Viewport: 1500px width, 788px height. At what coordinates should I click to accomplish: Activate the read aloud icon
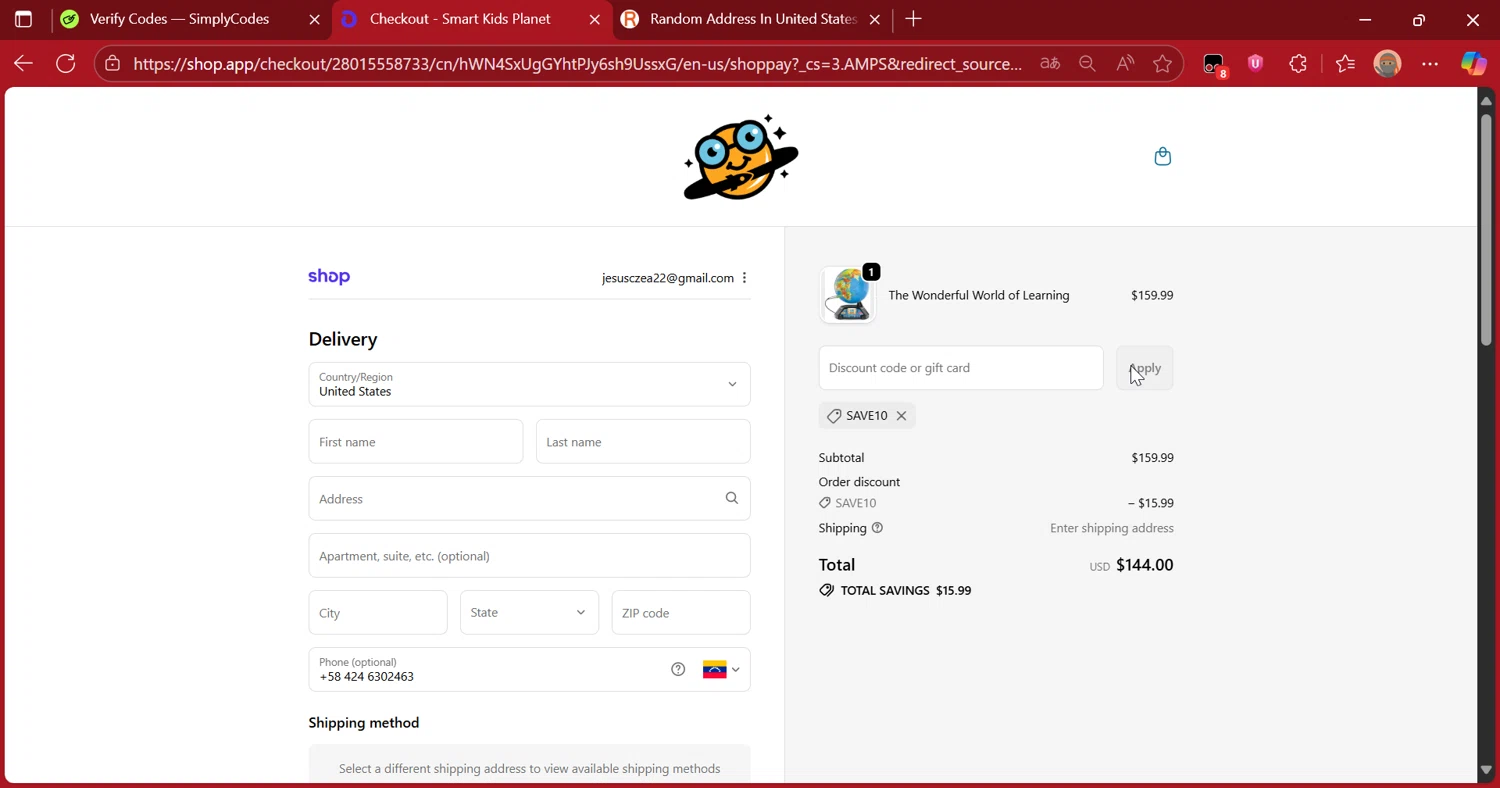click(1125, 64)
